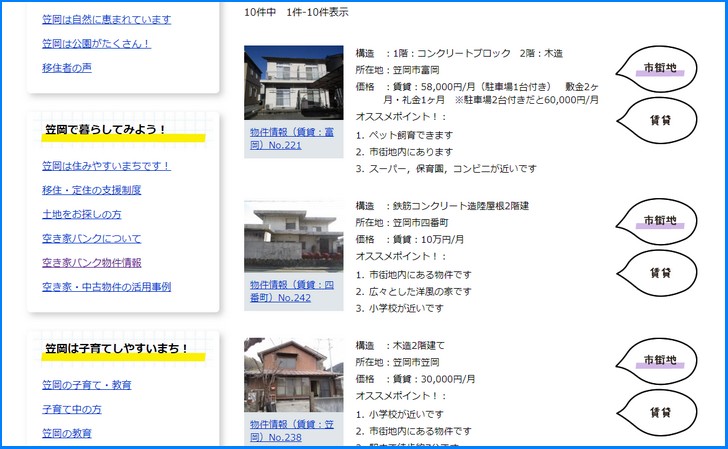This screenshot has width=728, height=449.
Task: Open property link No.221 富岡
Action: click(x=292, y=139)
